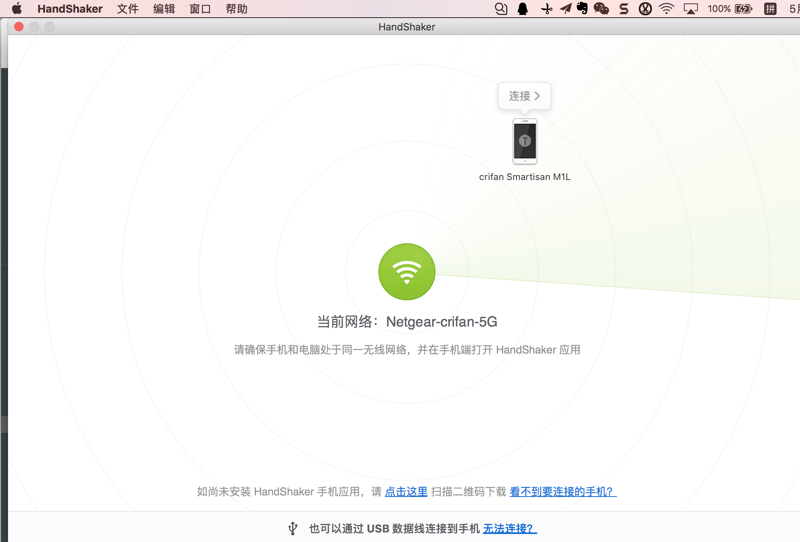
Task: Click the HandShaker window title text
Action: point(407,27)
